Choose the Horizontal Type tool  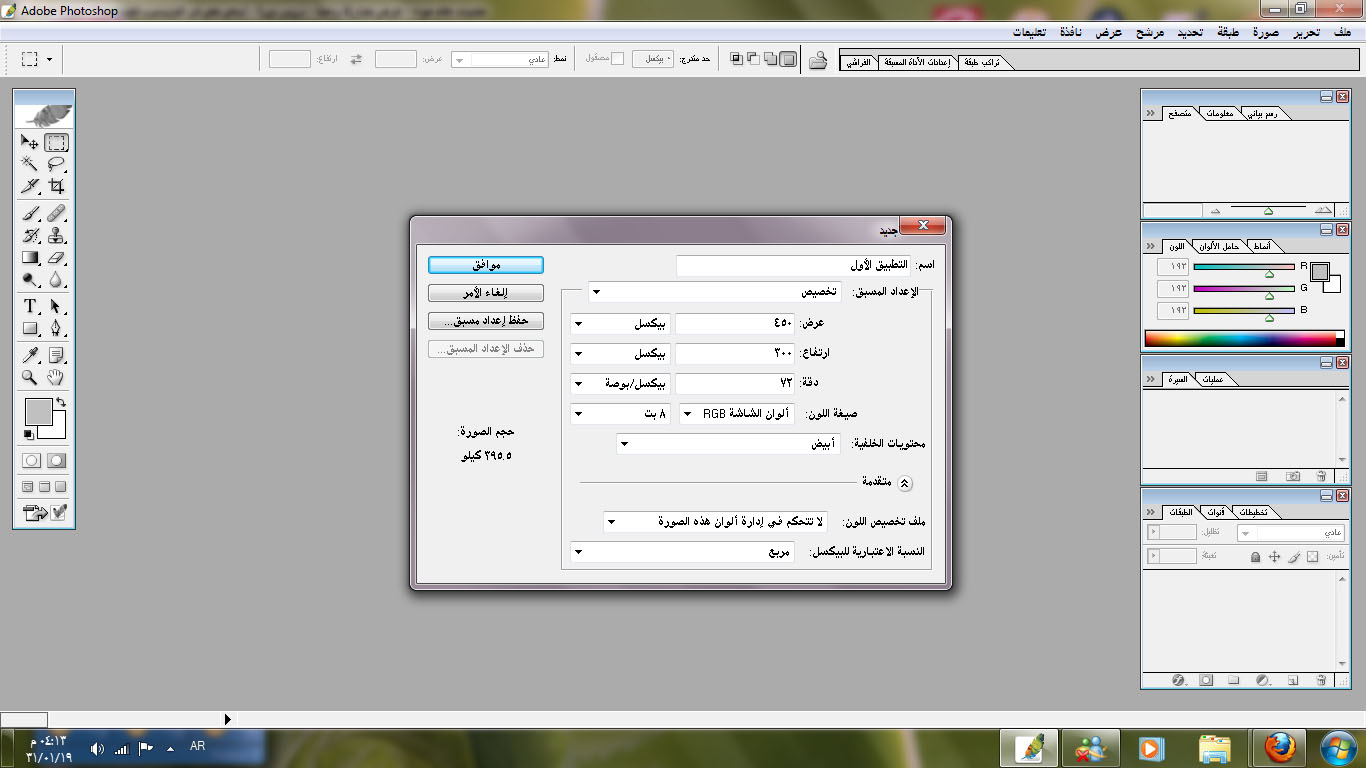coord(30,306)
